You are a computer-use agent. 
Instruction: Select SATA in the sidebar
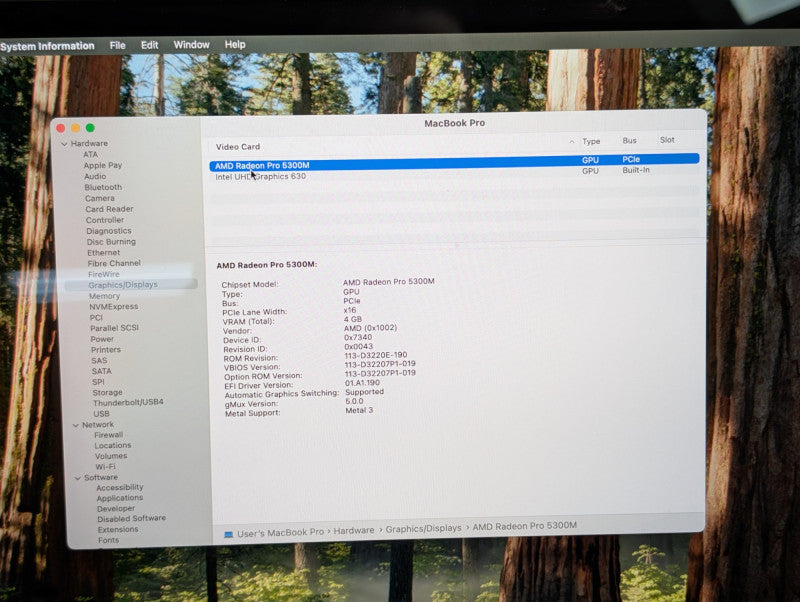(x=102, y=371)
